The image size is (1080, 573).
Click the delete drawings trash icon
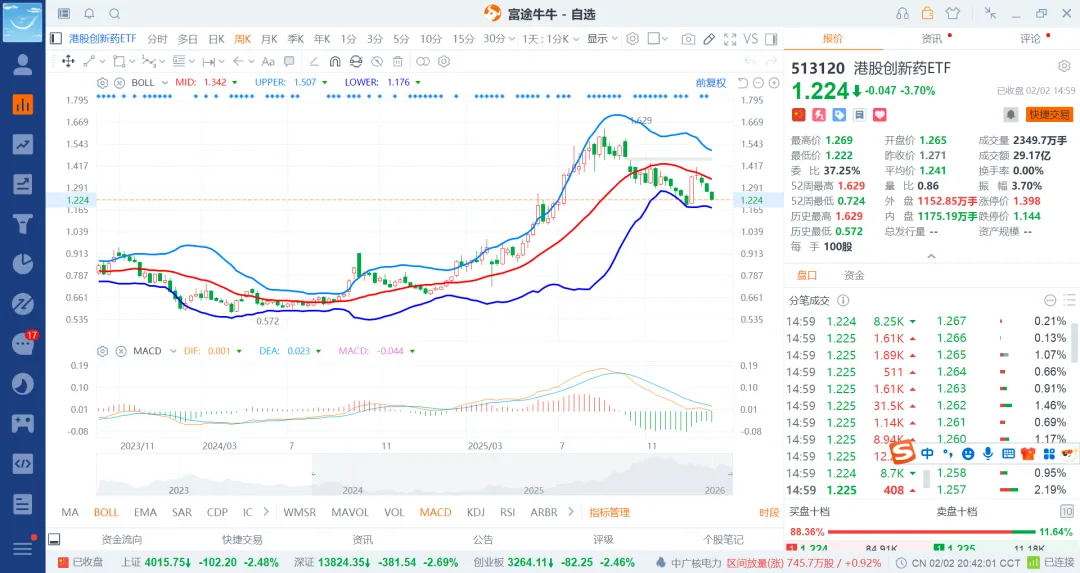point(396,61)
